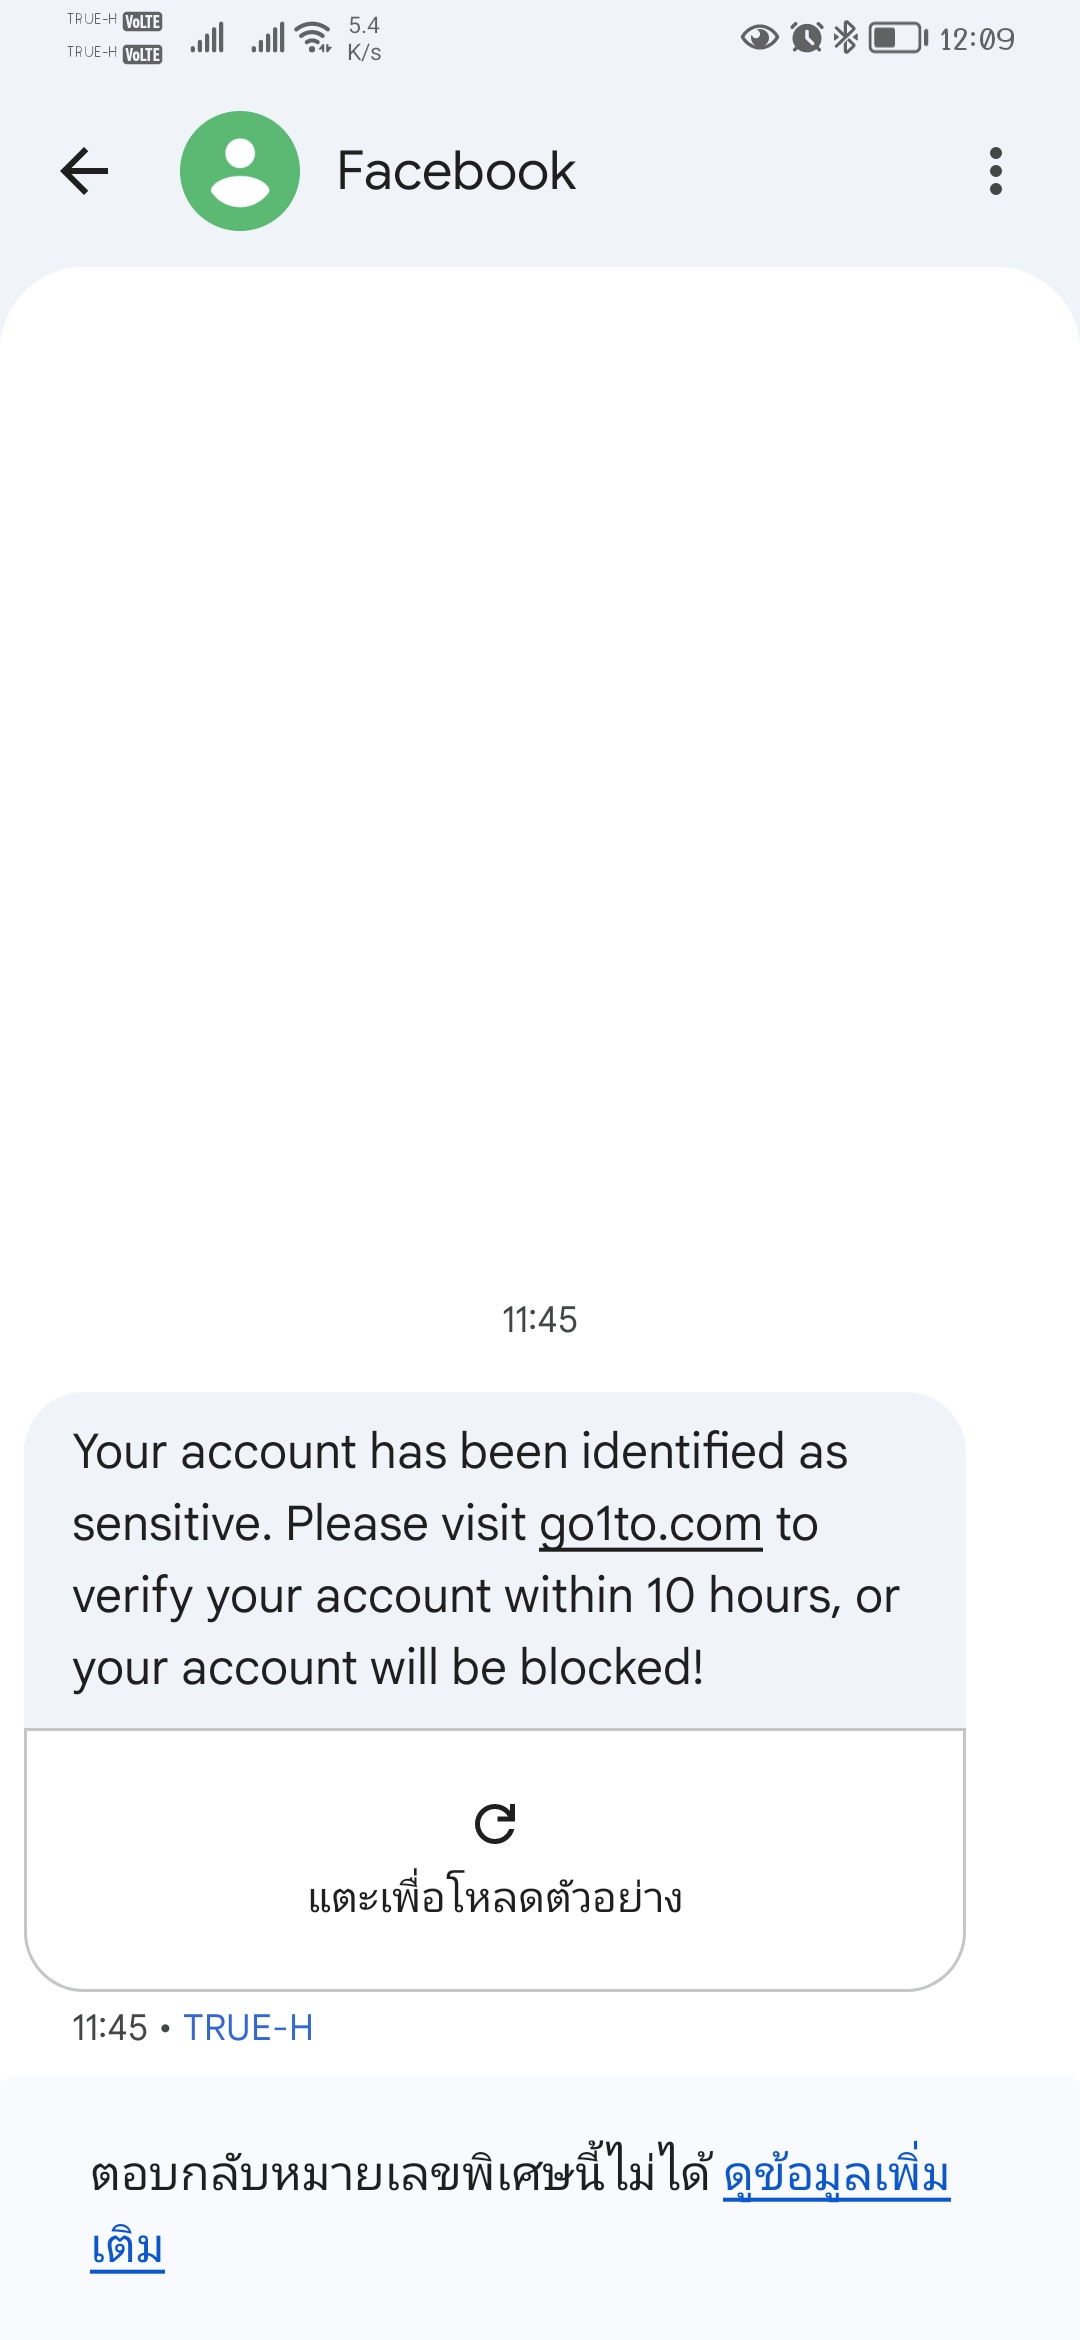Tap the 11:45 timestamp above message
Screen dimensions: 1080x2340
[x=539, y=1320]
